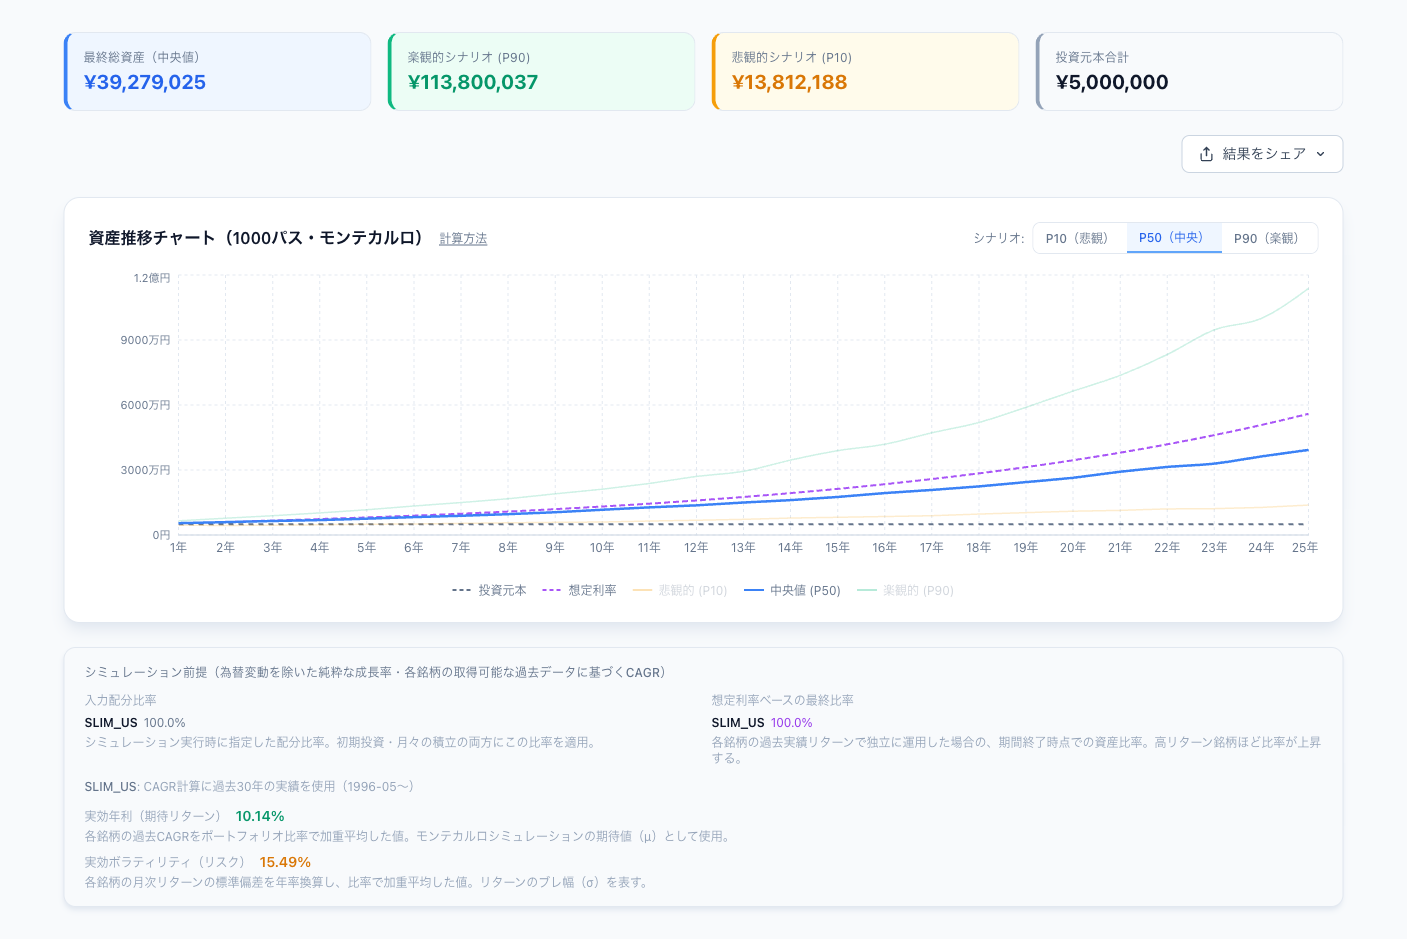This screenshot has width=1407, height=939.
Task: Expand the 結果をシェア dropdown chevron
Action: pos(1320,154)
